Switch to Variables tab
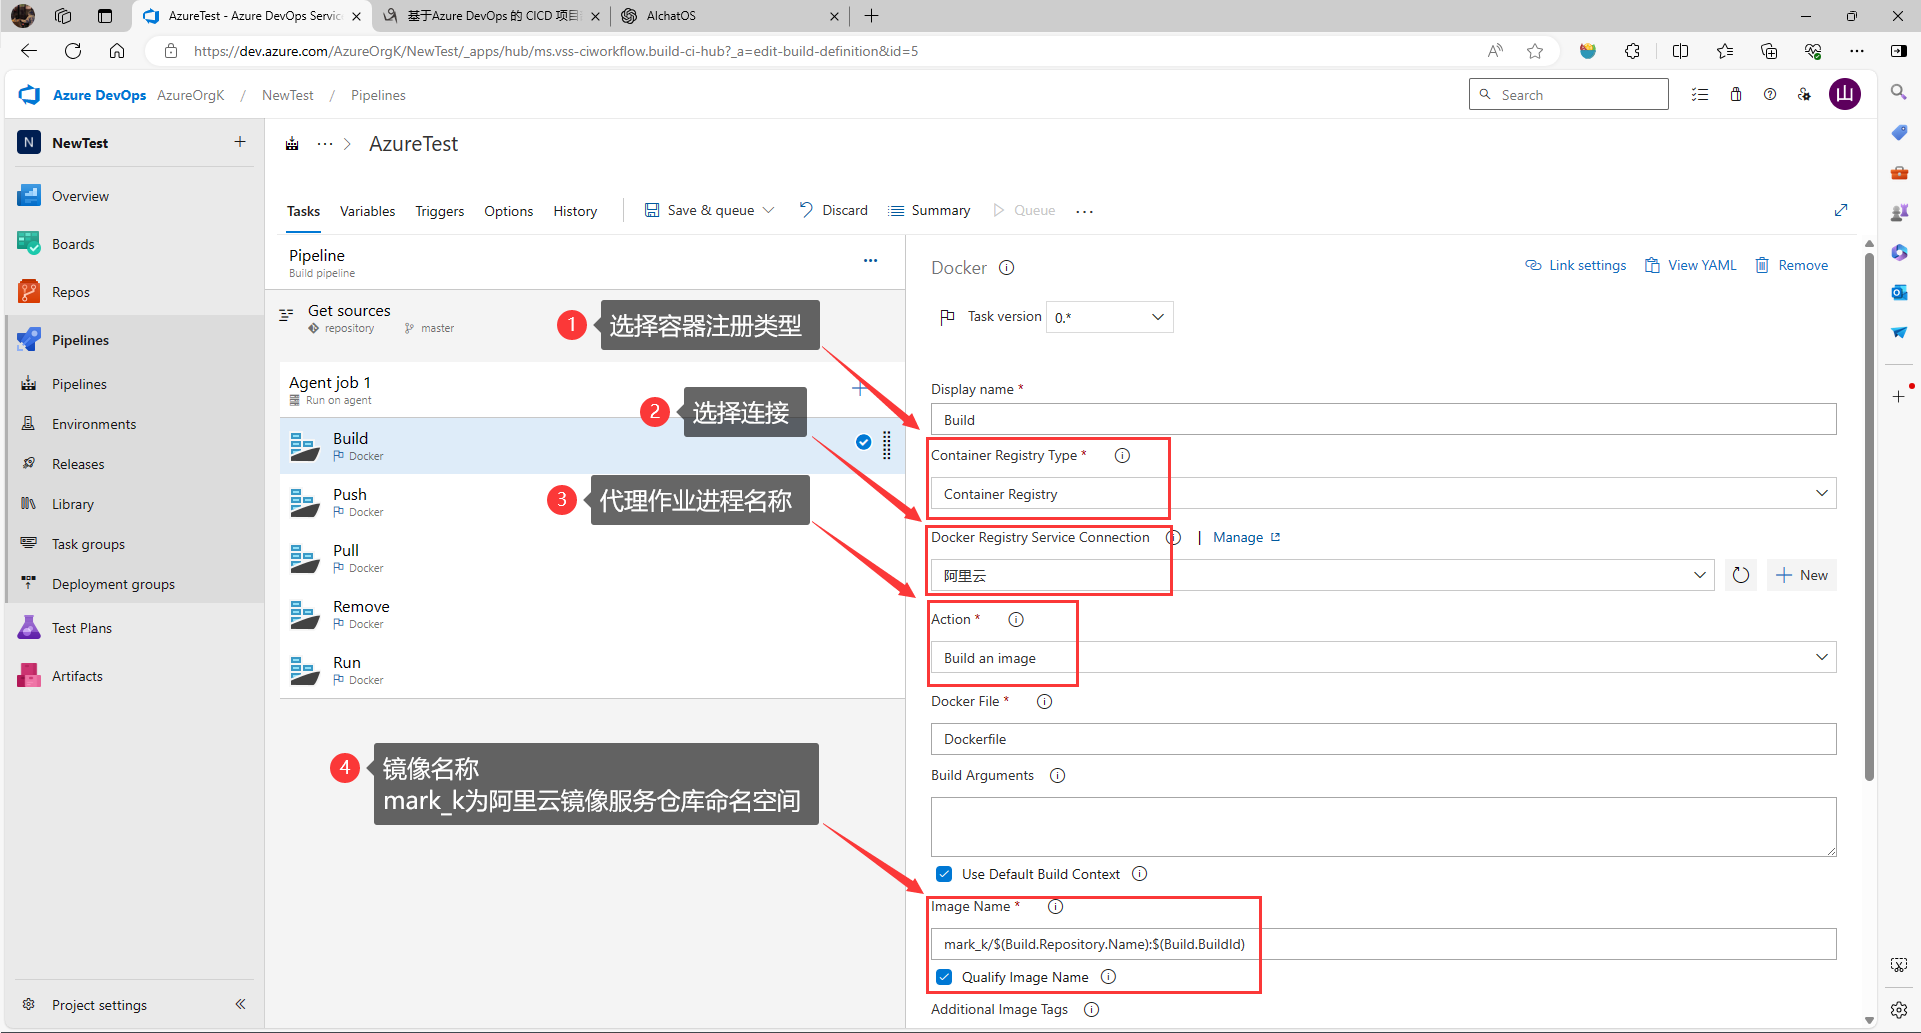Image resolution: width=1921 pixels, height=1033 pixels. pos(367,211)
